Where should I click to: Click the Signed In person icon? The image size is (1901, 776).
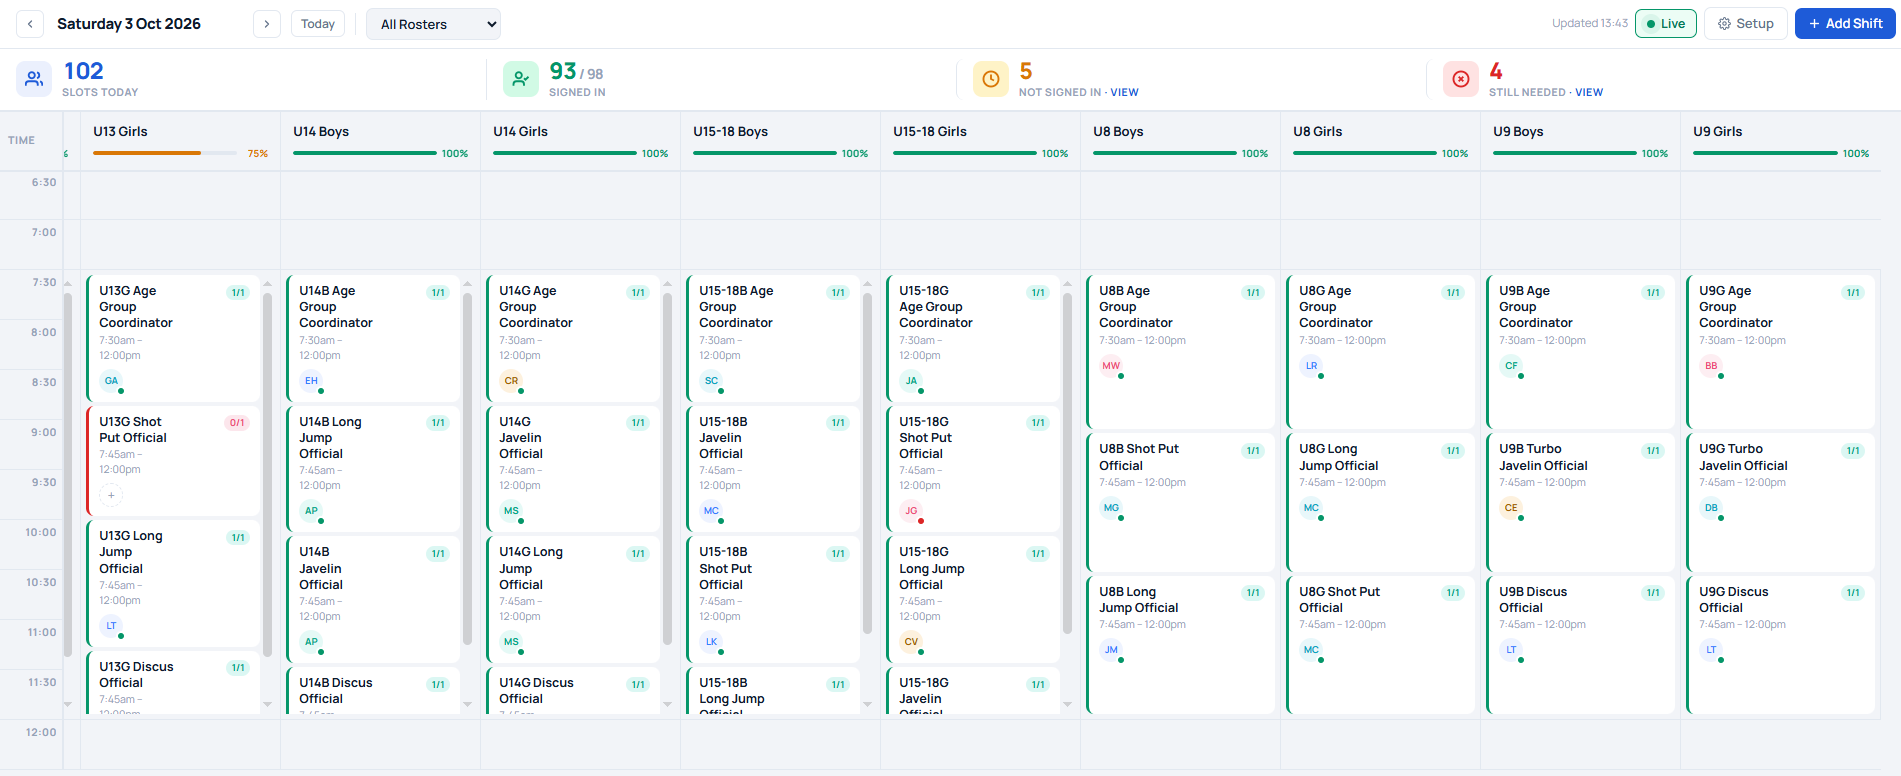[x=521, y=79]
